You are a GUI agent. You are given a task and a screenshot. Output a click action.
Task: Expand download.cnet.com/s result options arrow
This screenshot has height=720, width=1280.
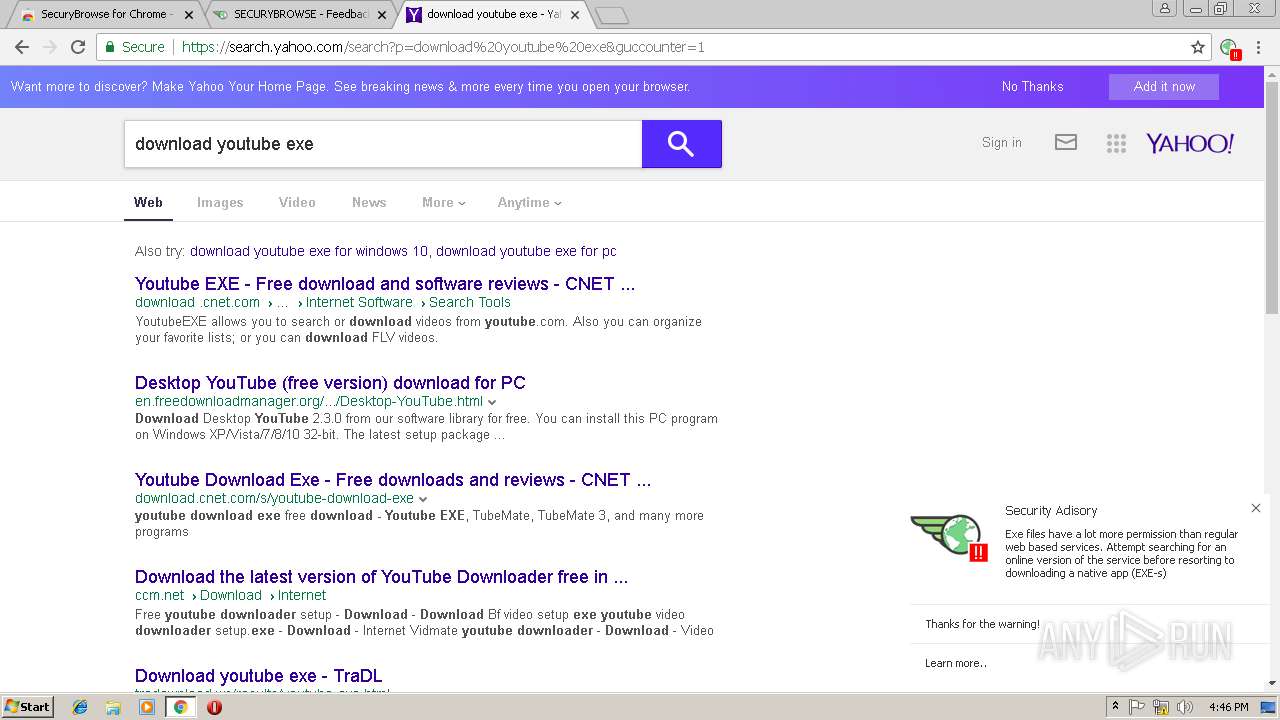(423, 499)
